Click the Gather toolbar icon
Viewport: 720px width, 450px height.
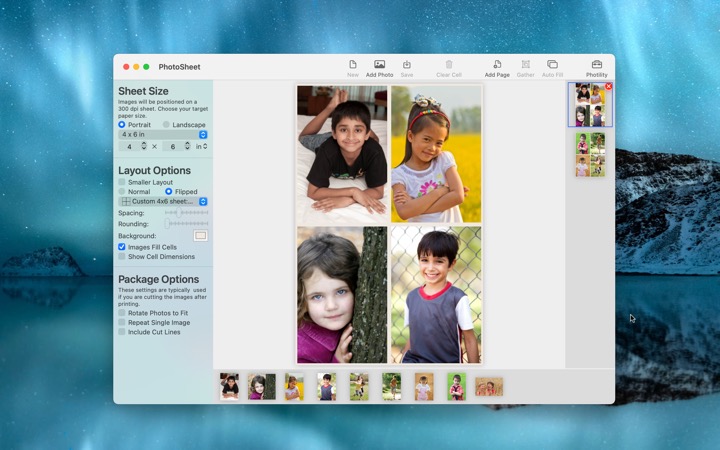point(526,64)
